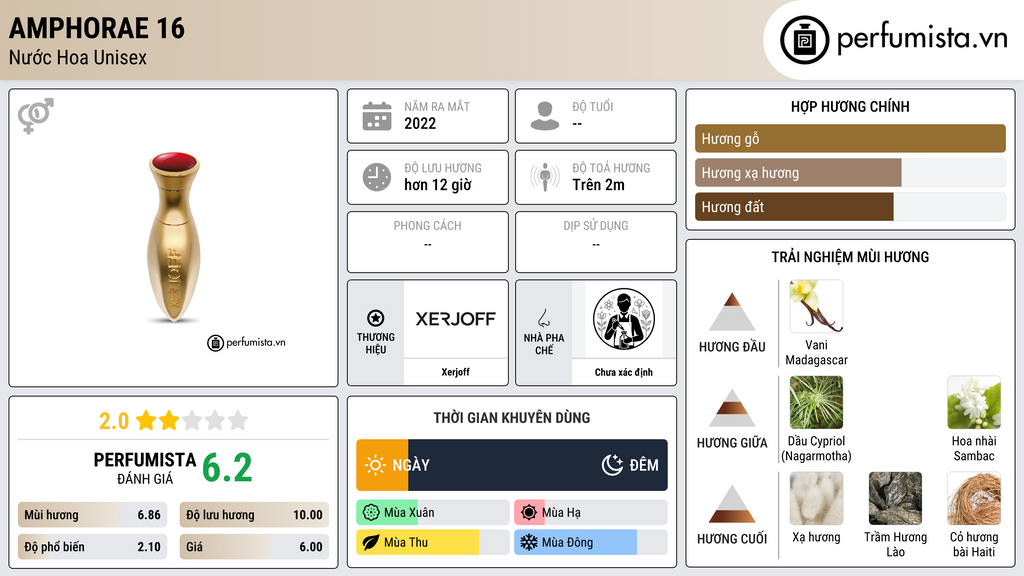This screenshot has height=576, width=1024.
Task: Click the Giá 6.00 score bar
Action: 254,547
